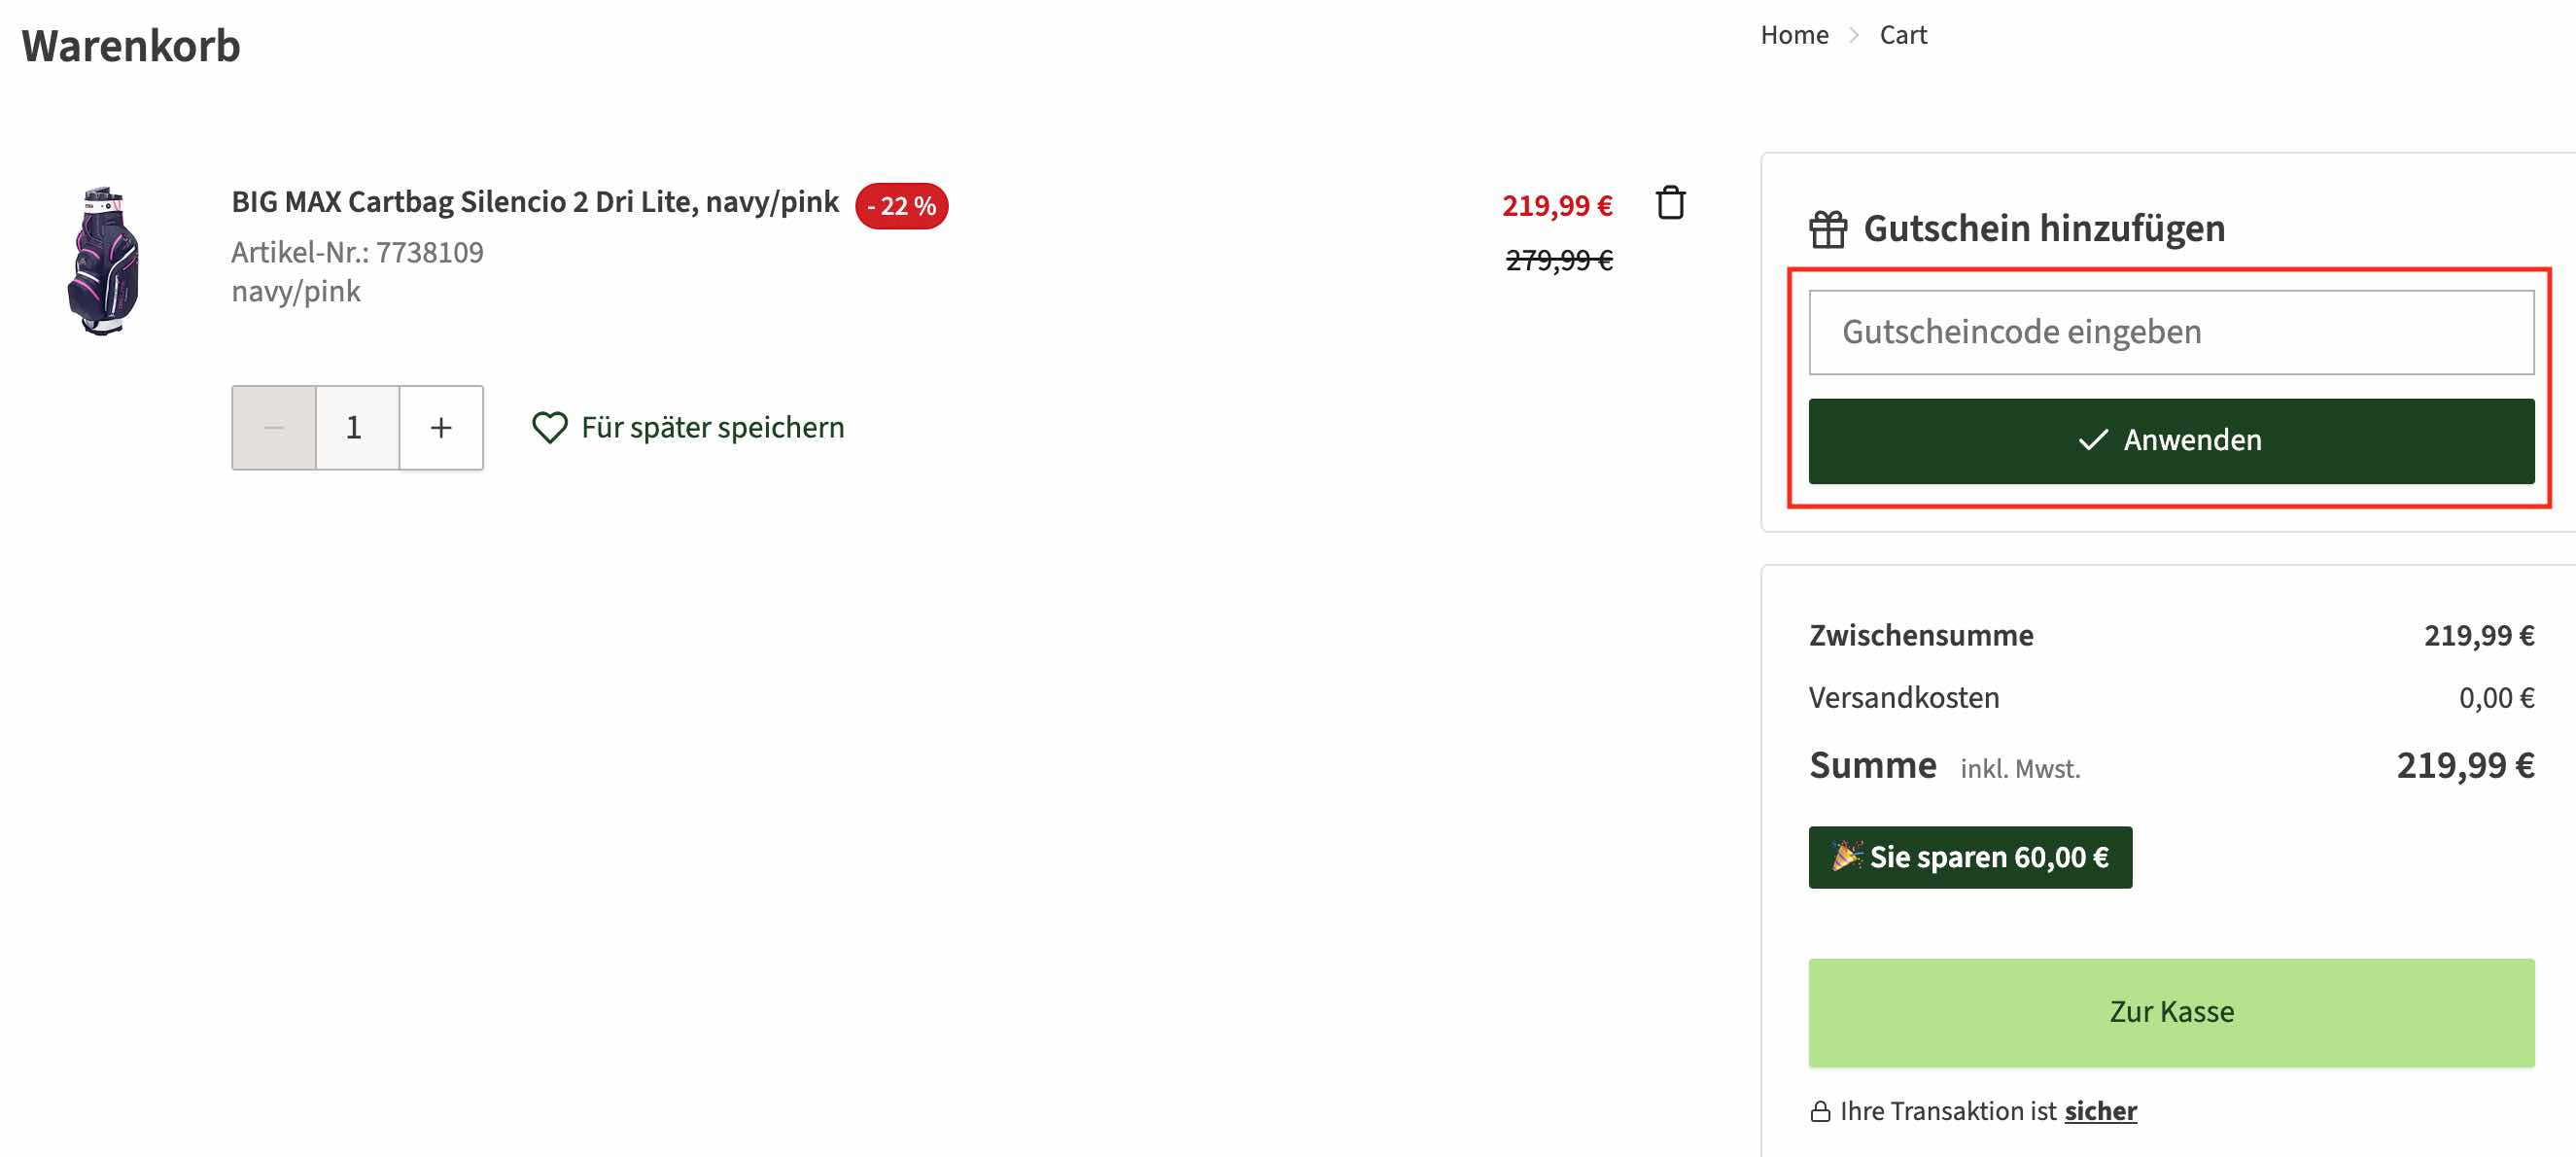Decrease quantity with the minus button
Screen dimensions: 2576x1157
click(x=274, y=428)
